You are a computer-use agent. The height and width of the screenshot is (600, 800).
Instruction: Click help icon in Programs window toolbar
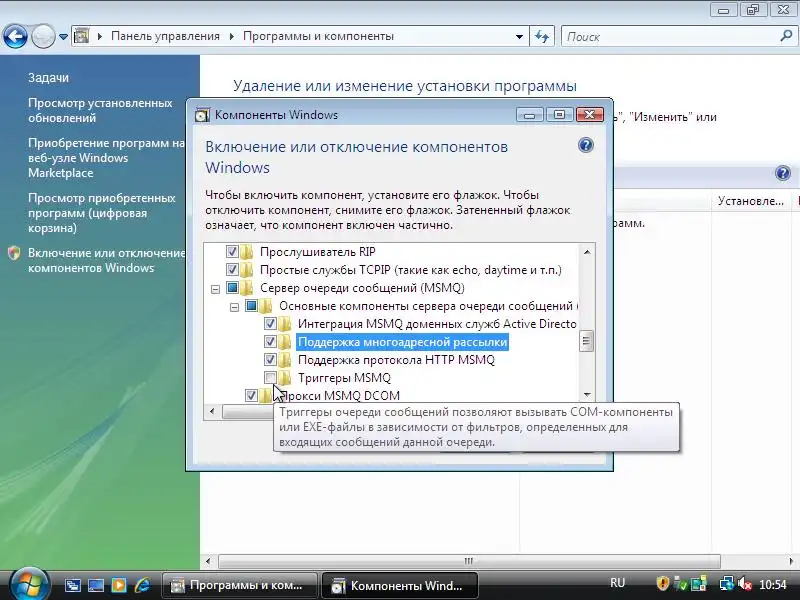[783, 173]
